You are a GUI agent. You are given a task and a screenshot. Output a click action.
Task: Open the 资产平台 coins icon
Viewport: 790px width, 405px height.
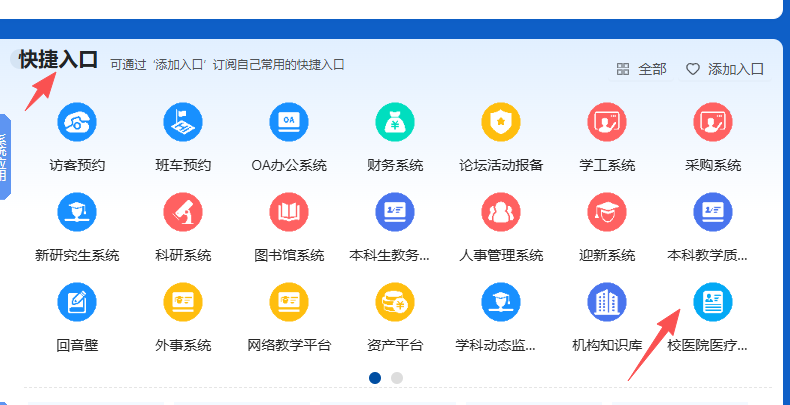[x=395, y=302]
